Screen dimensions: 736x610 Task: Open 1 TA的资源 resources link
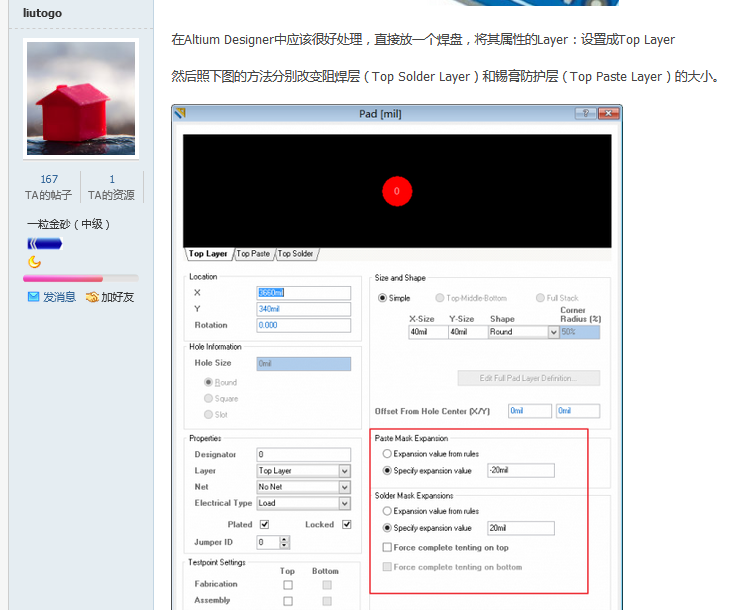click(112, 187)
